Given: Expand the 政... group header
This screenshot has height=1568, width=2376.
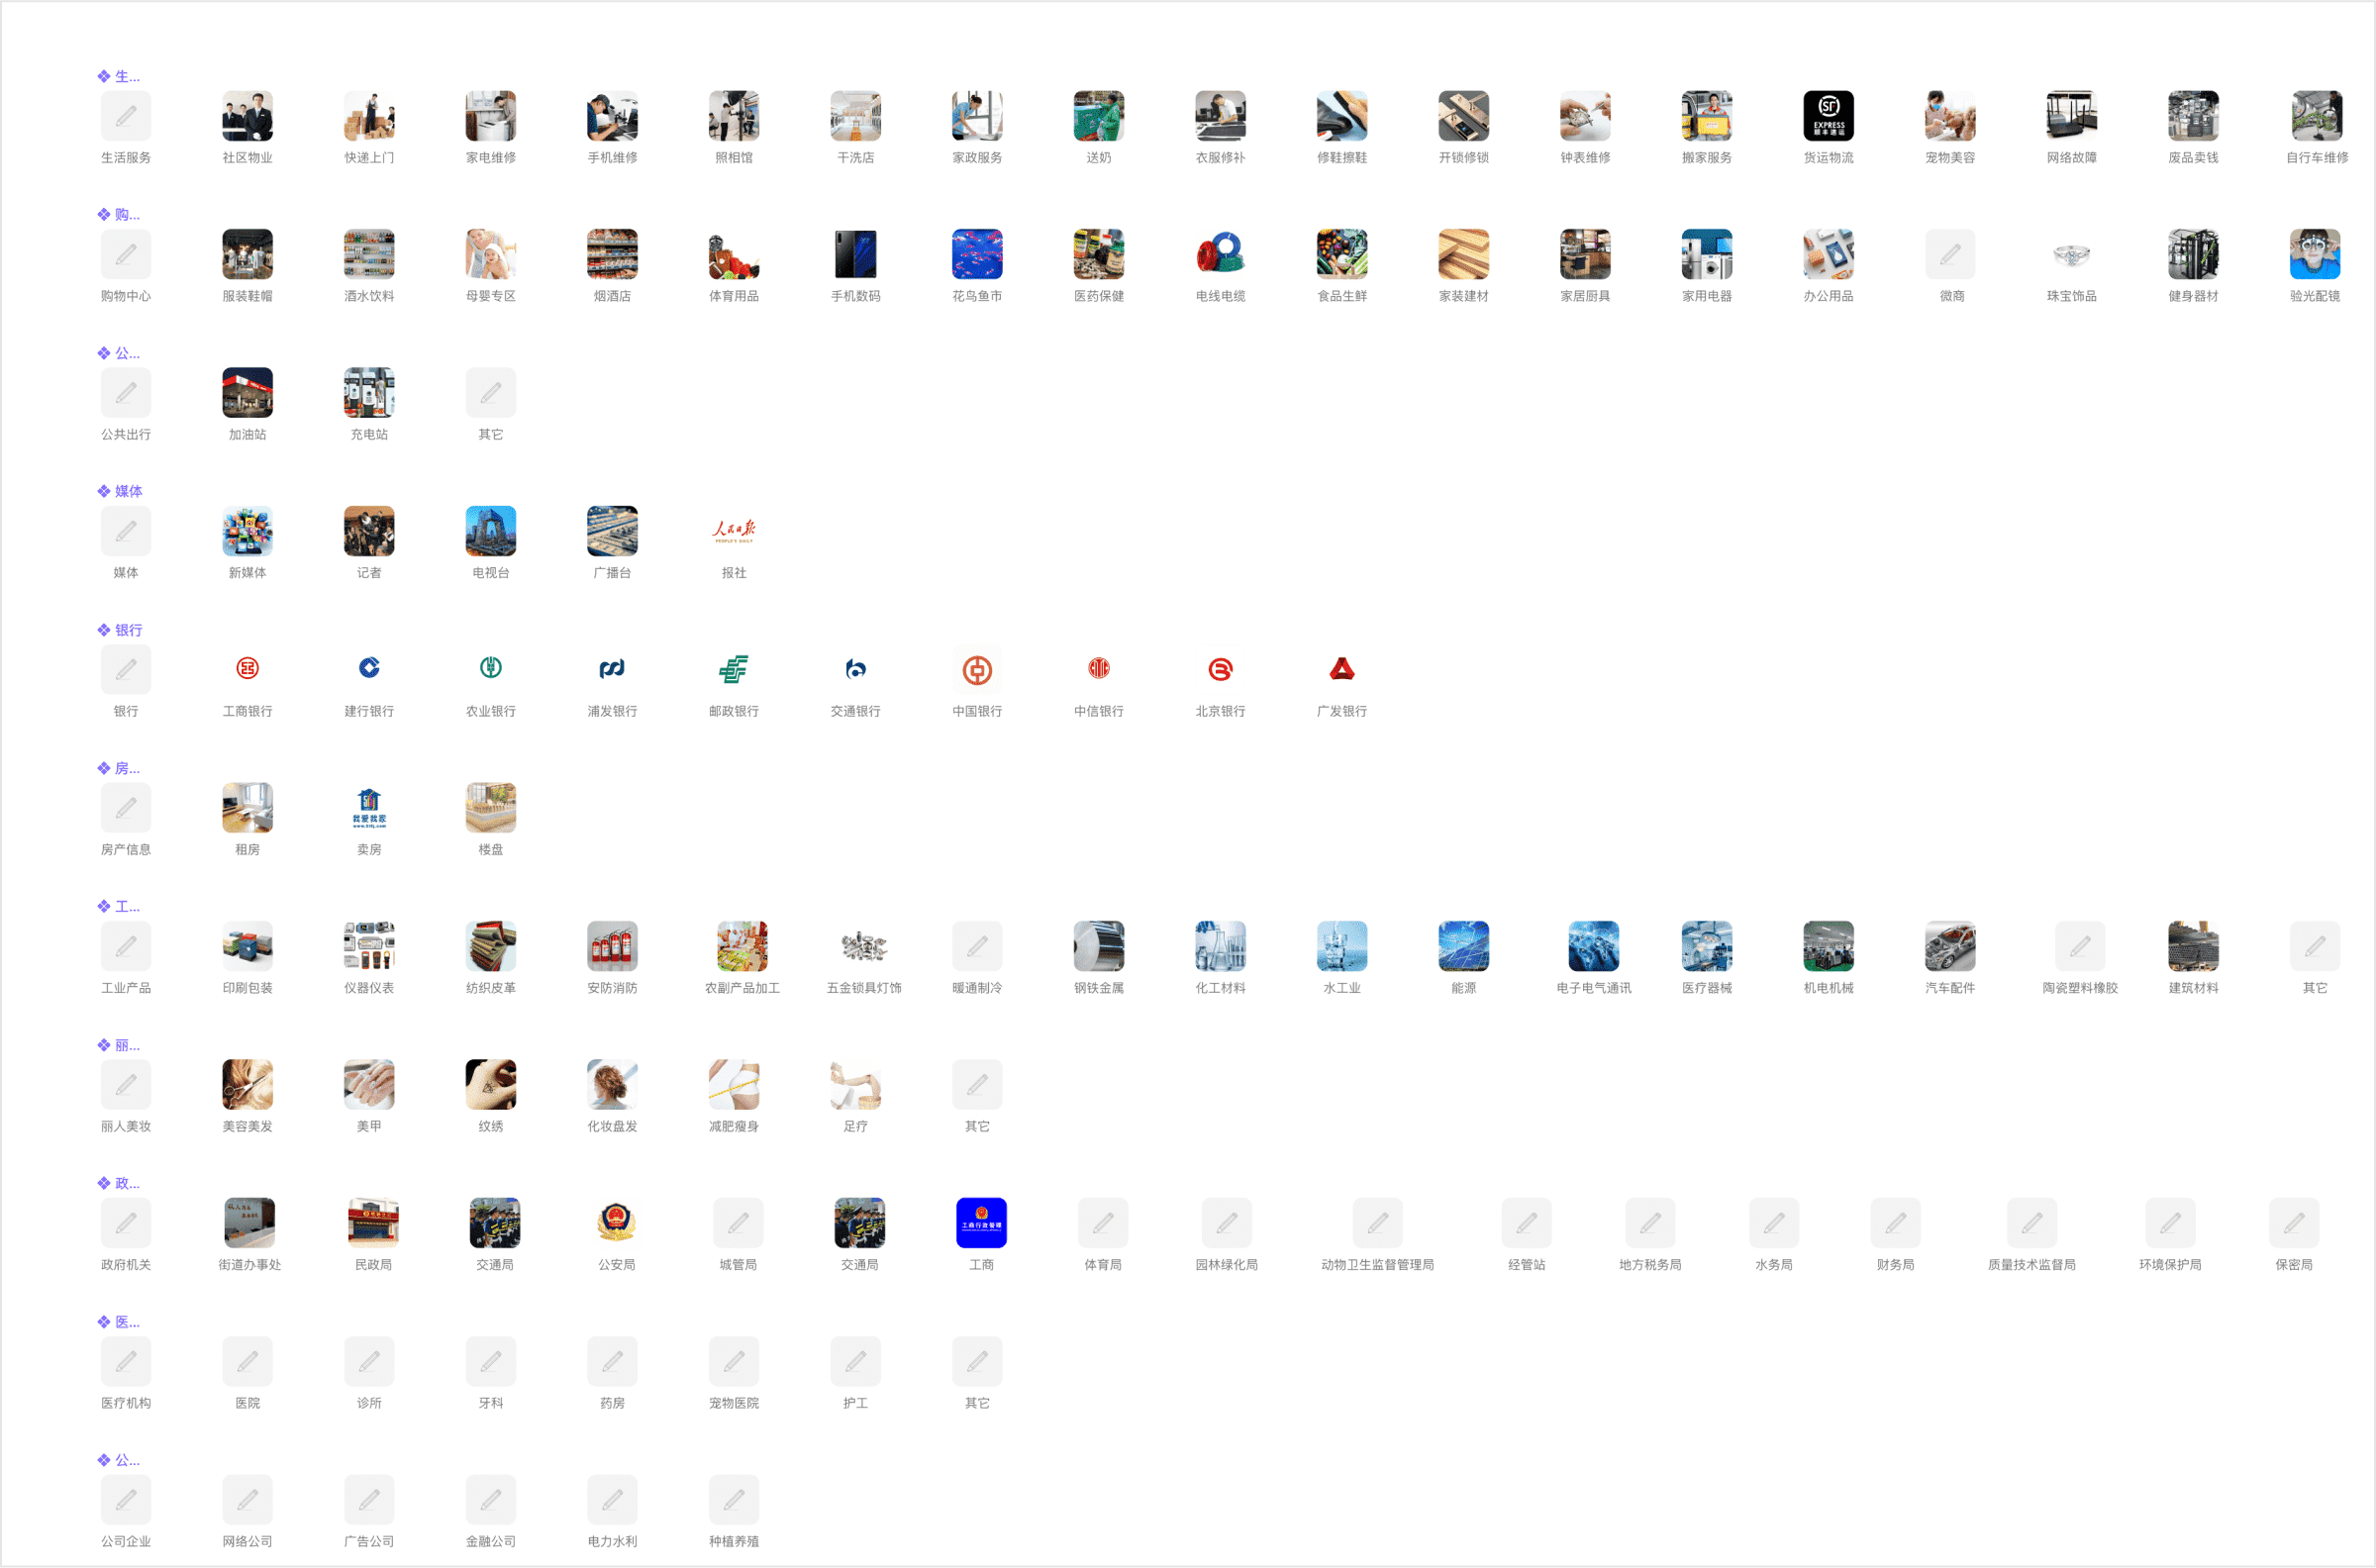Looking at the screenshot, I should (118, 1183).
